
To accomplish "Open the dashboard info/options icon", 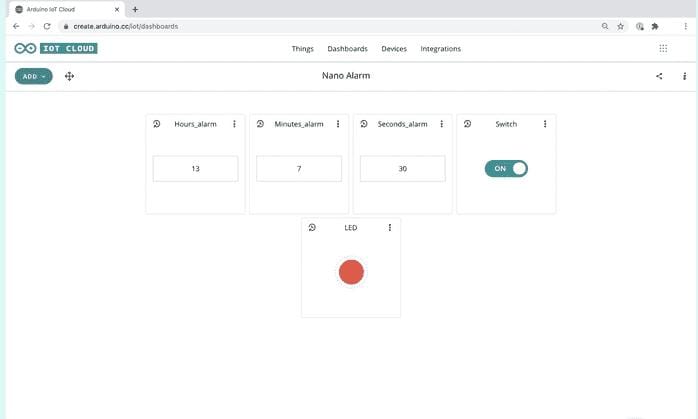I will [684, 76].
